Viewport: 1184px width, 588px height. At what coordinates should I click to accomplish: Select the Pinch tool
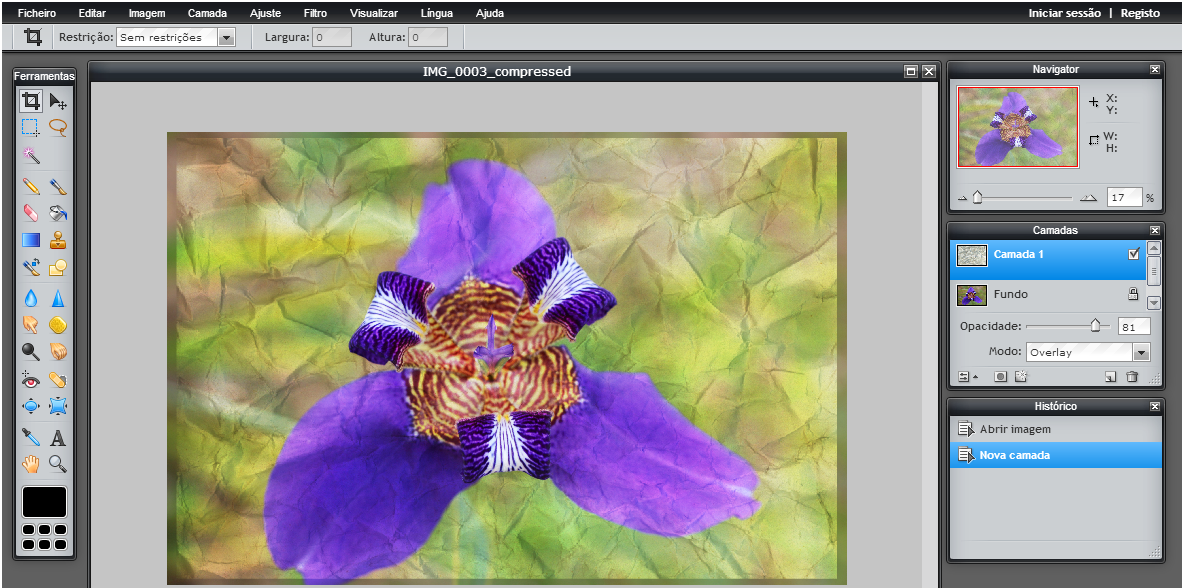point(58,406)
